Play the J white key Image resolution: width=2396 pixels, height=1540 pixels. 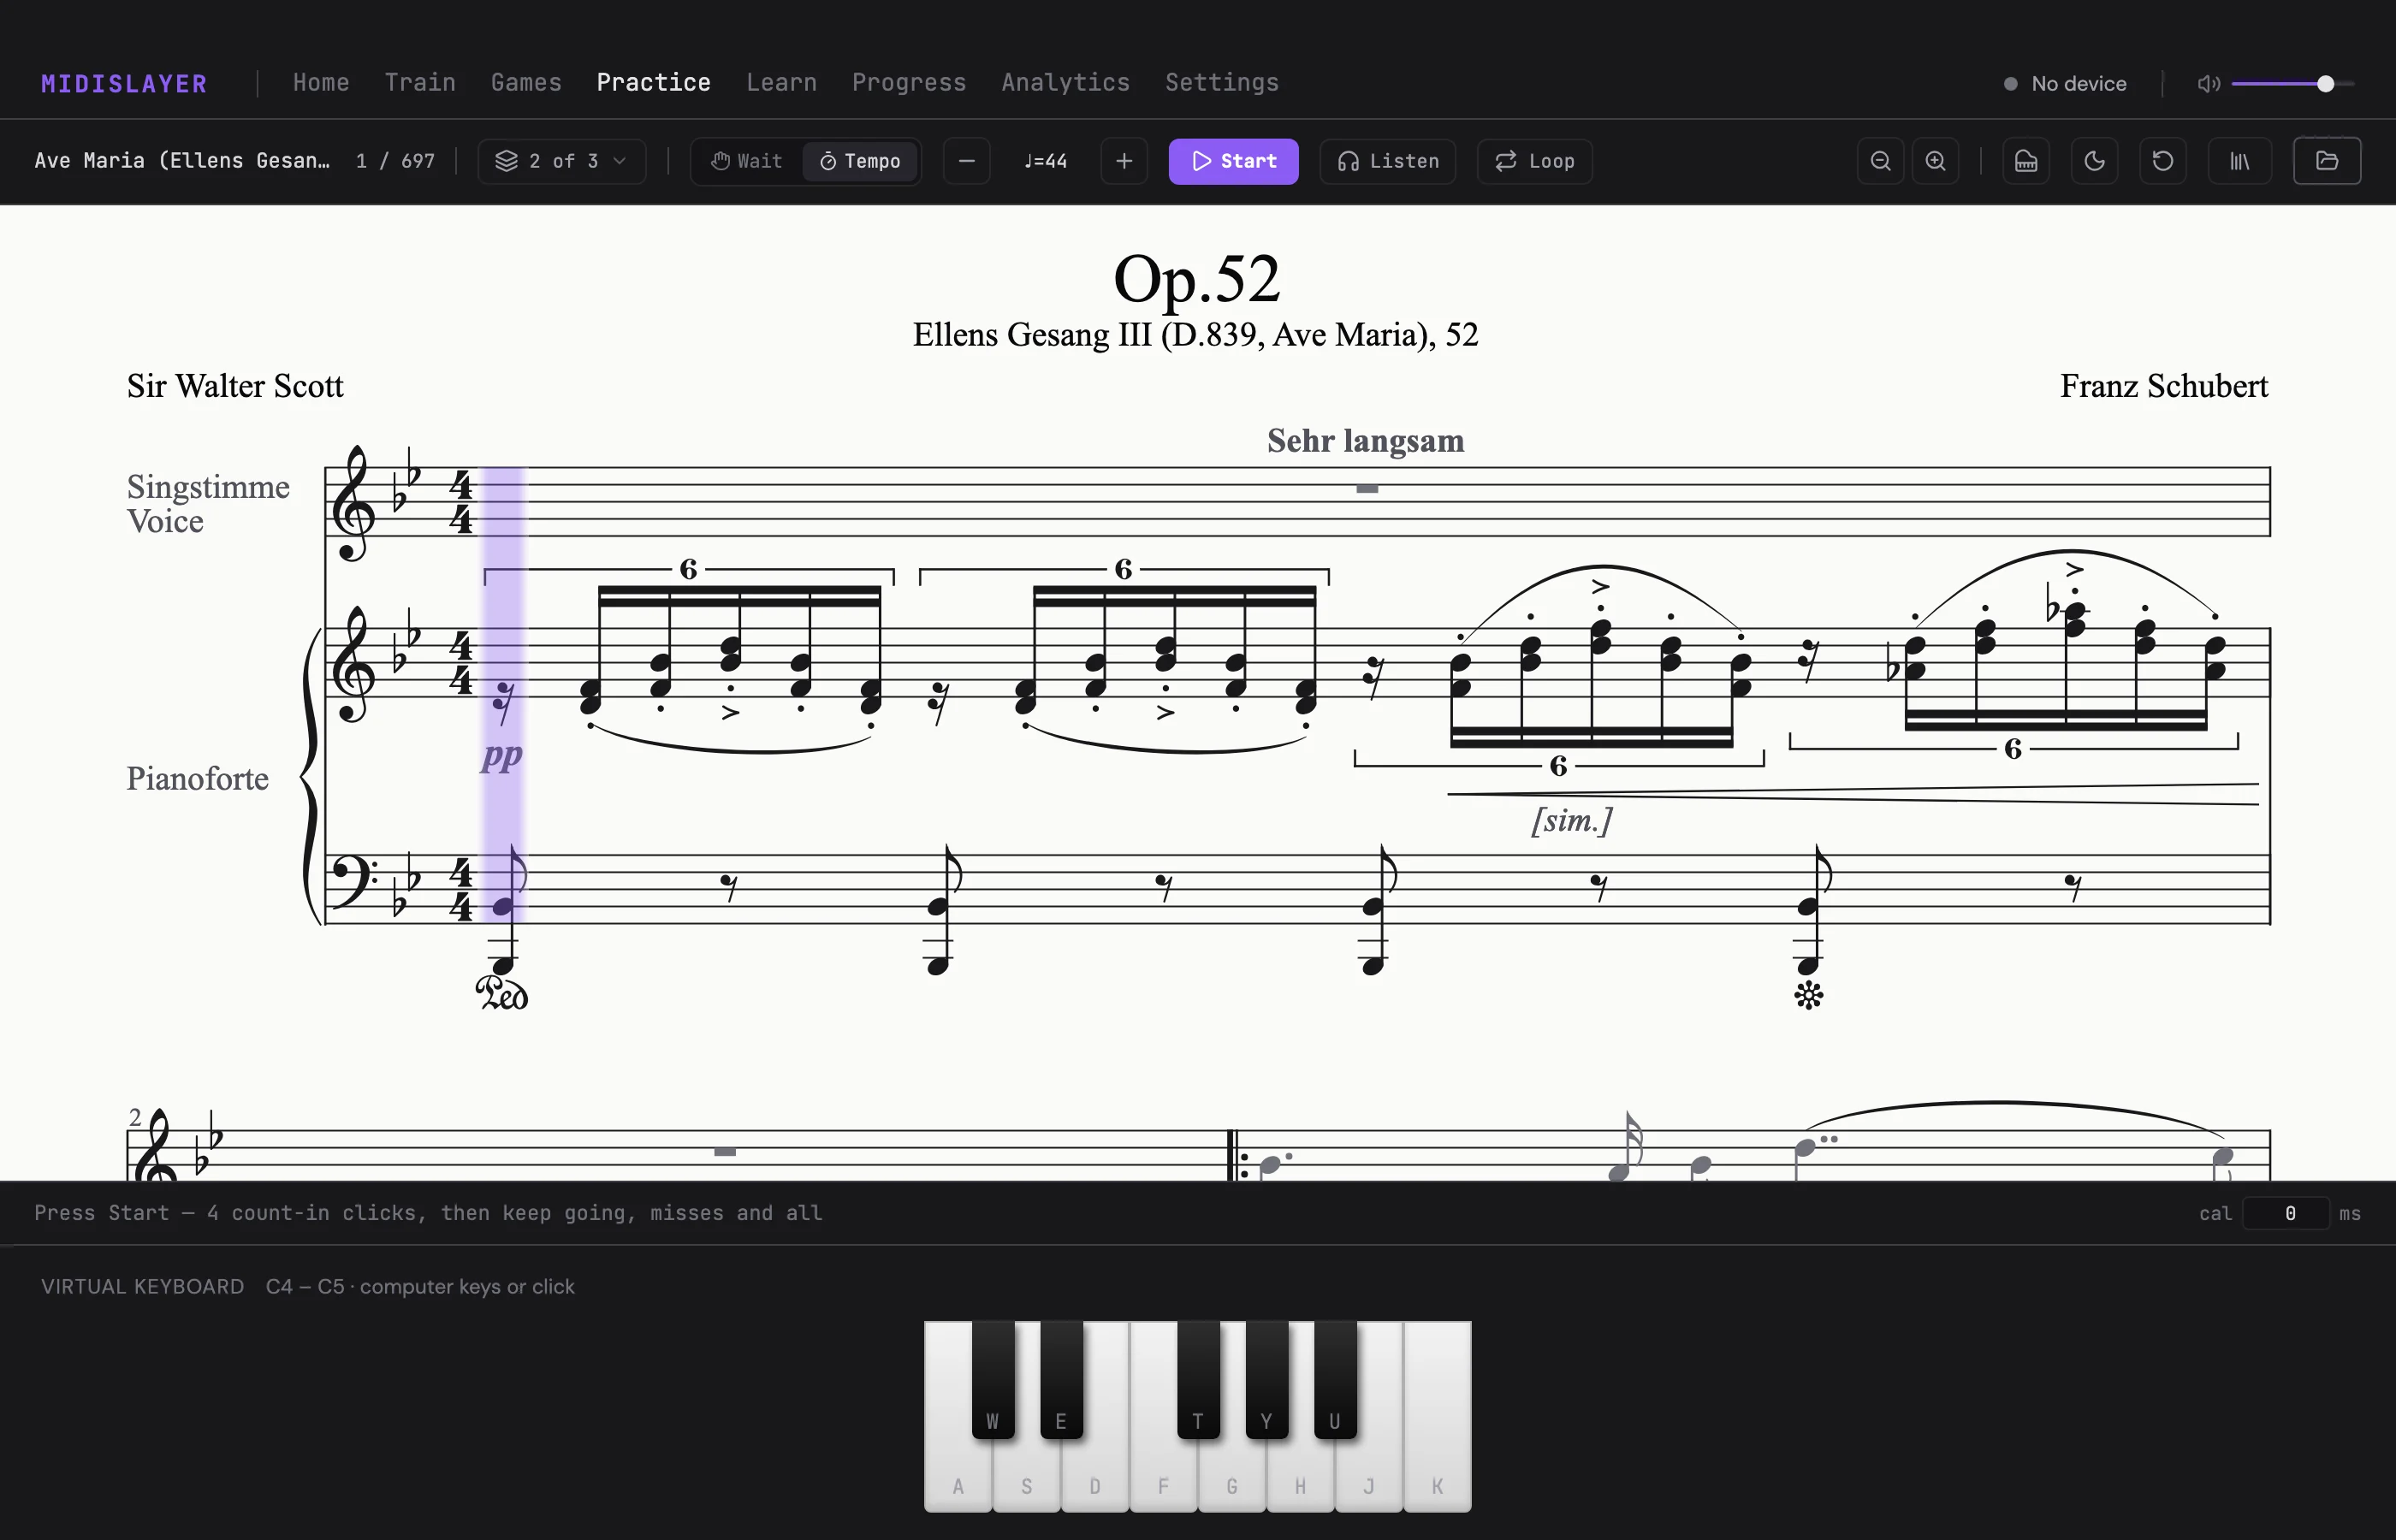click(x=1369, y=1476)
